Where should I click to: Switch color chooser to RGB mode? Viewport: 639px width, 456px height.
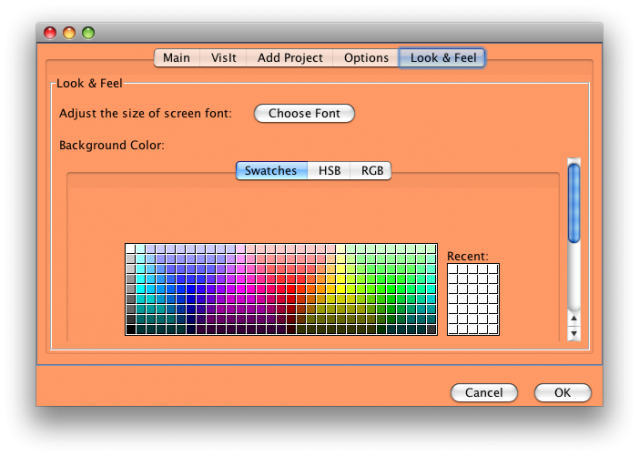(372, 171)
